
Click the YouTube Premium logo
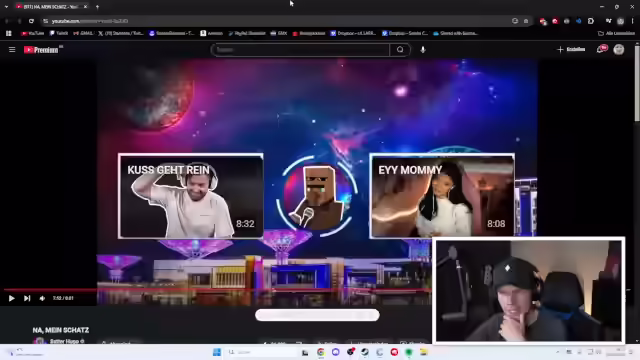(41, 50)
